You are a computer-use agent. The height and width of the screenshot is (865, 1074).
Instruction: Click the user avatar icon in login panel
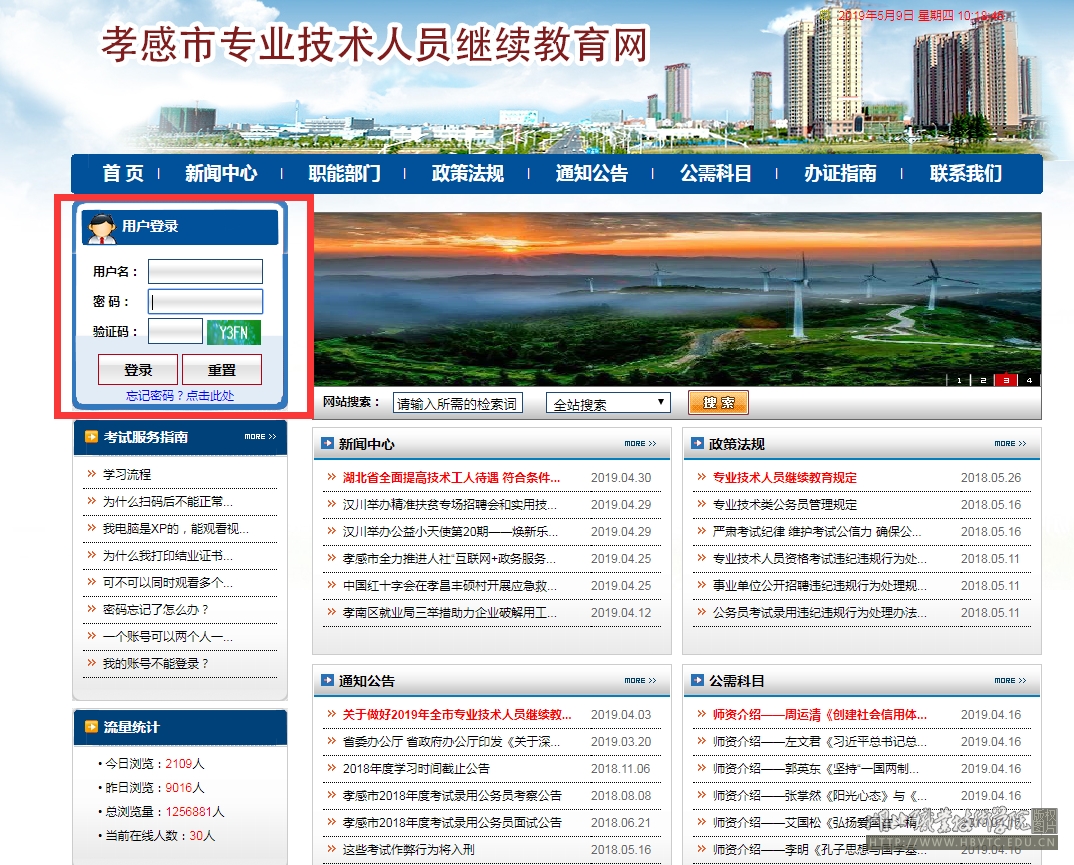click(101, 228)
